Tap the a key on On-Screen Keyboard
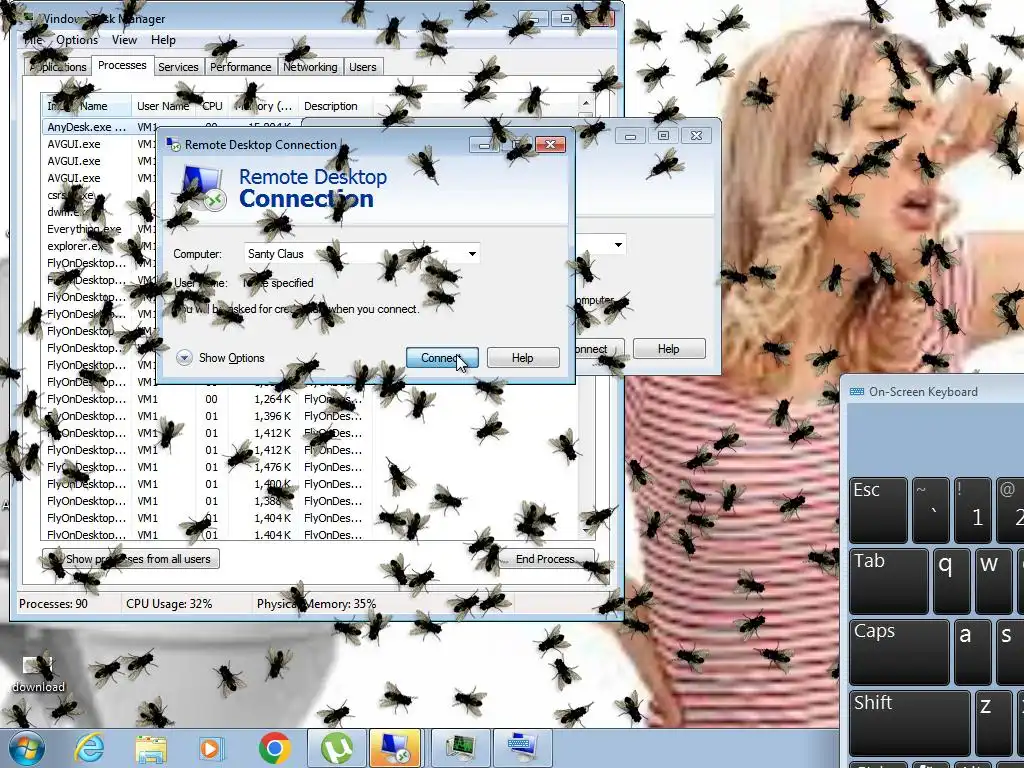 point(973,652)
